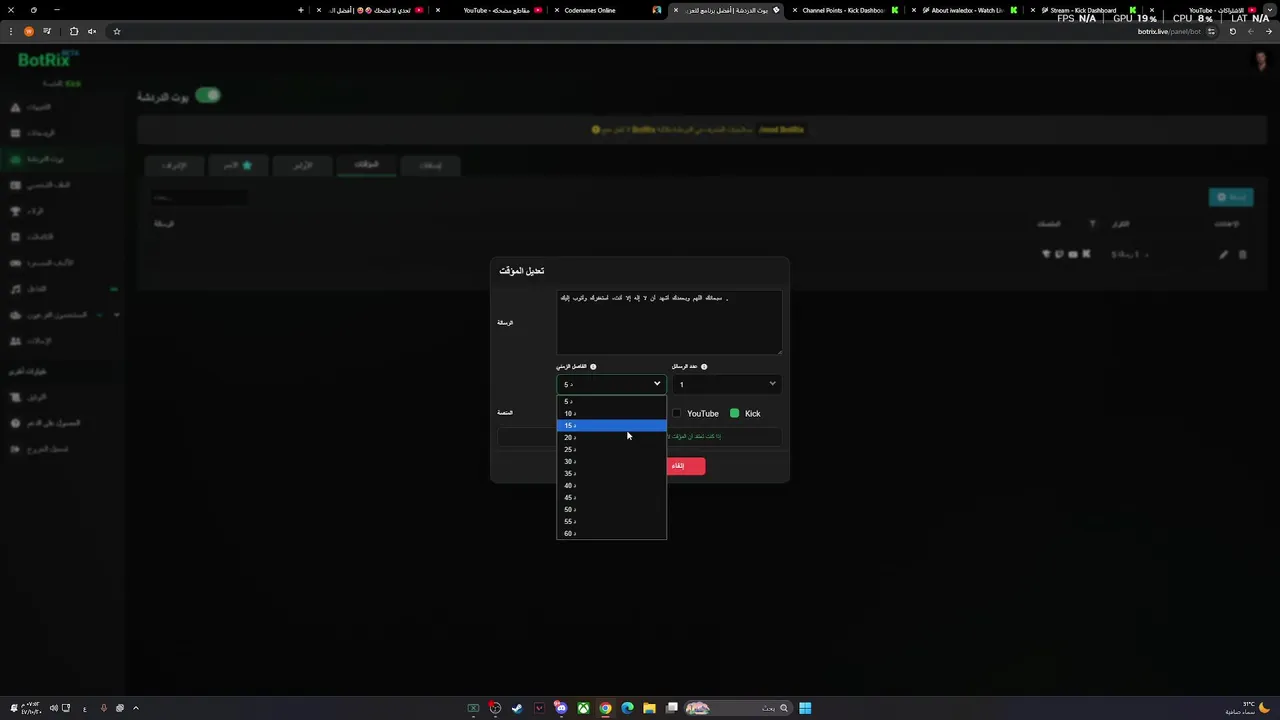
Task: Select the 5 minute interval option
Action: (611, 401)
